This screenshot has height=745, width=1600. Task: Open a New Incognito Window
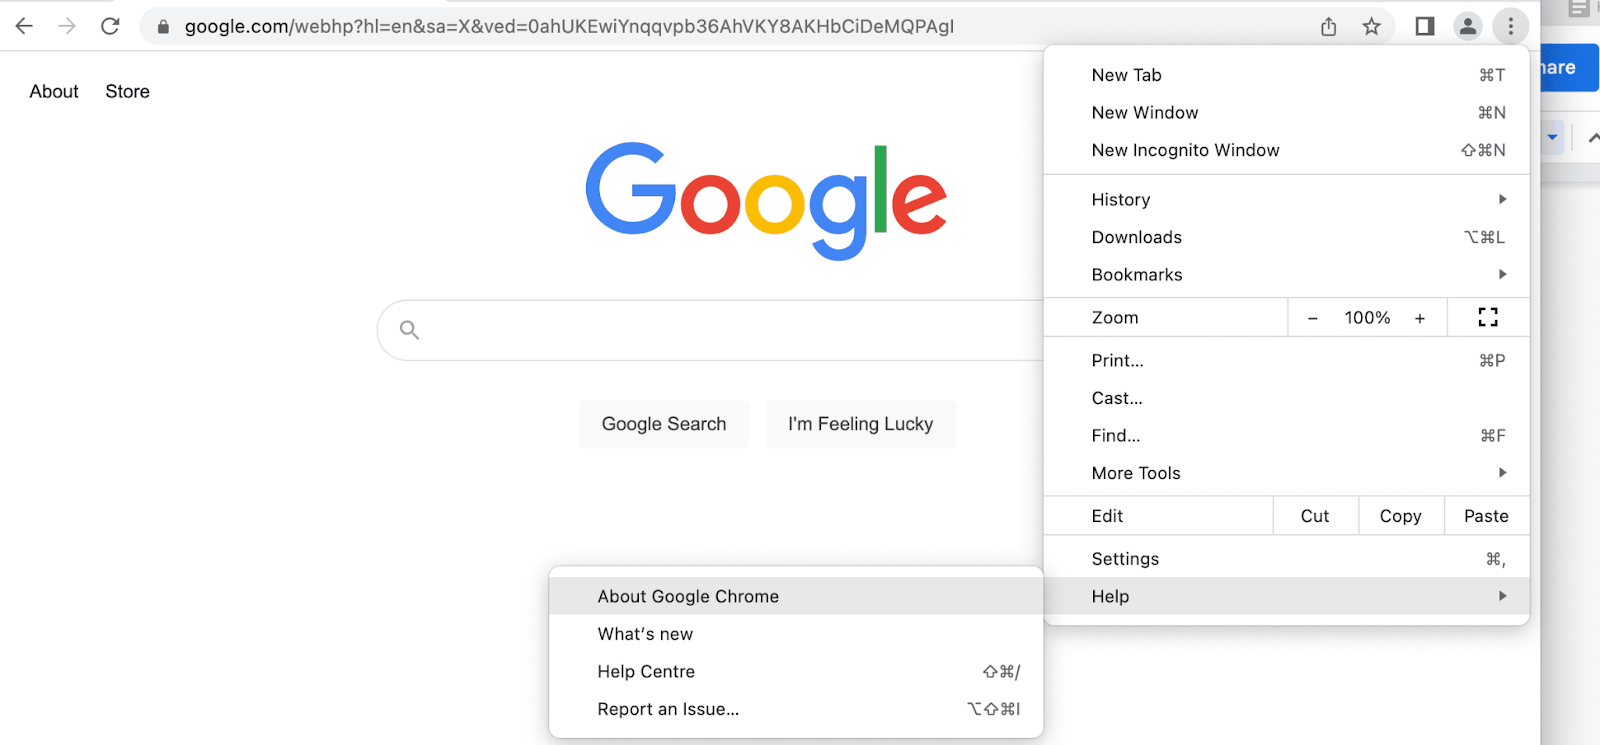point(1286,150)
